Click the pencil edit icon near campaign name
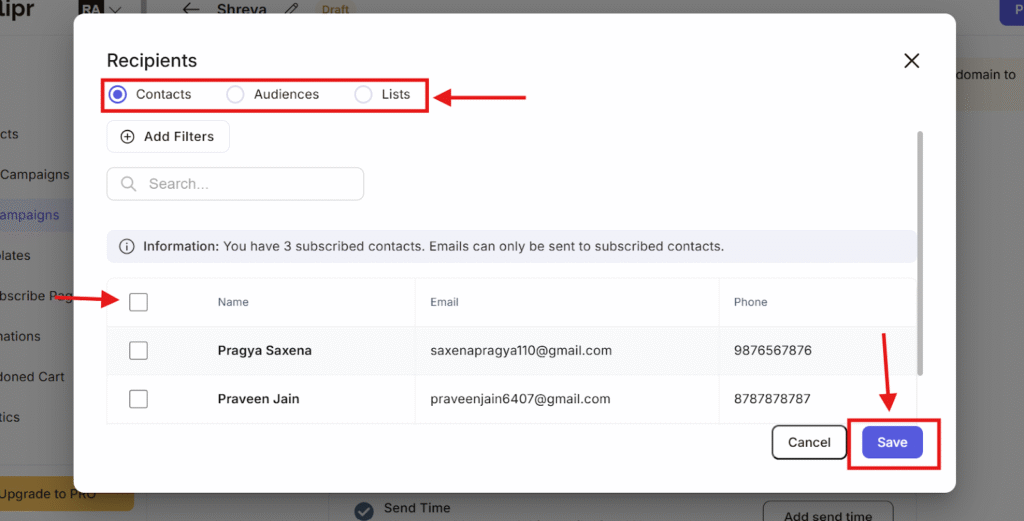Screen dimensions: 1024x521 (291, 9)
